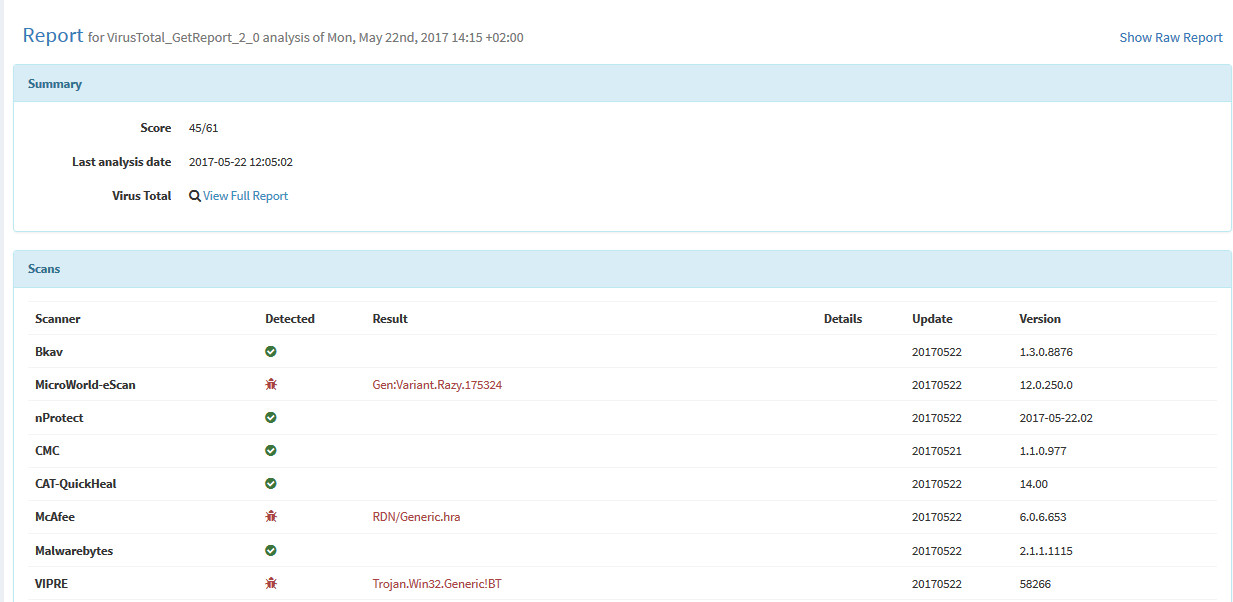This screenshot has height=602, width=1233.
Task: Select VIPRE version 58266
Action: coord(1035,584)
